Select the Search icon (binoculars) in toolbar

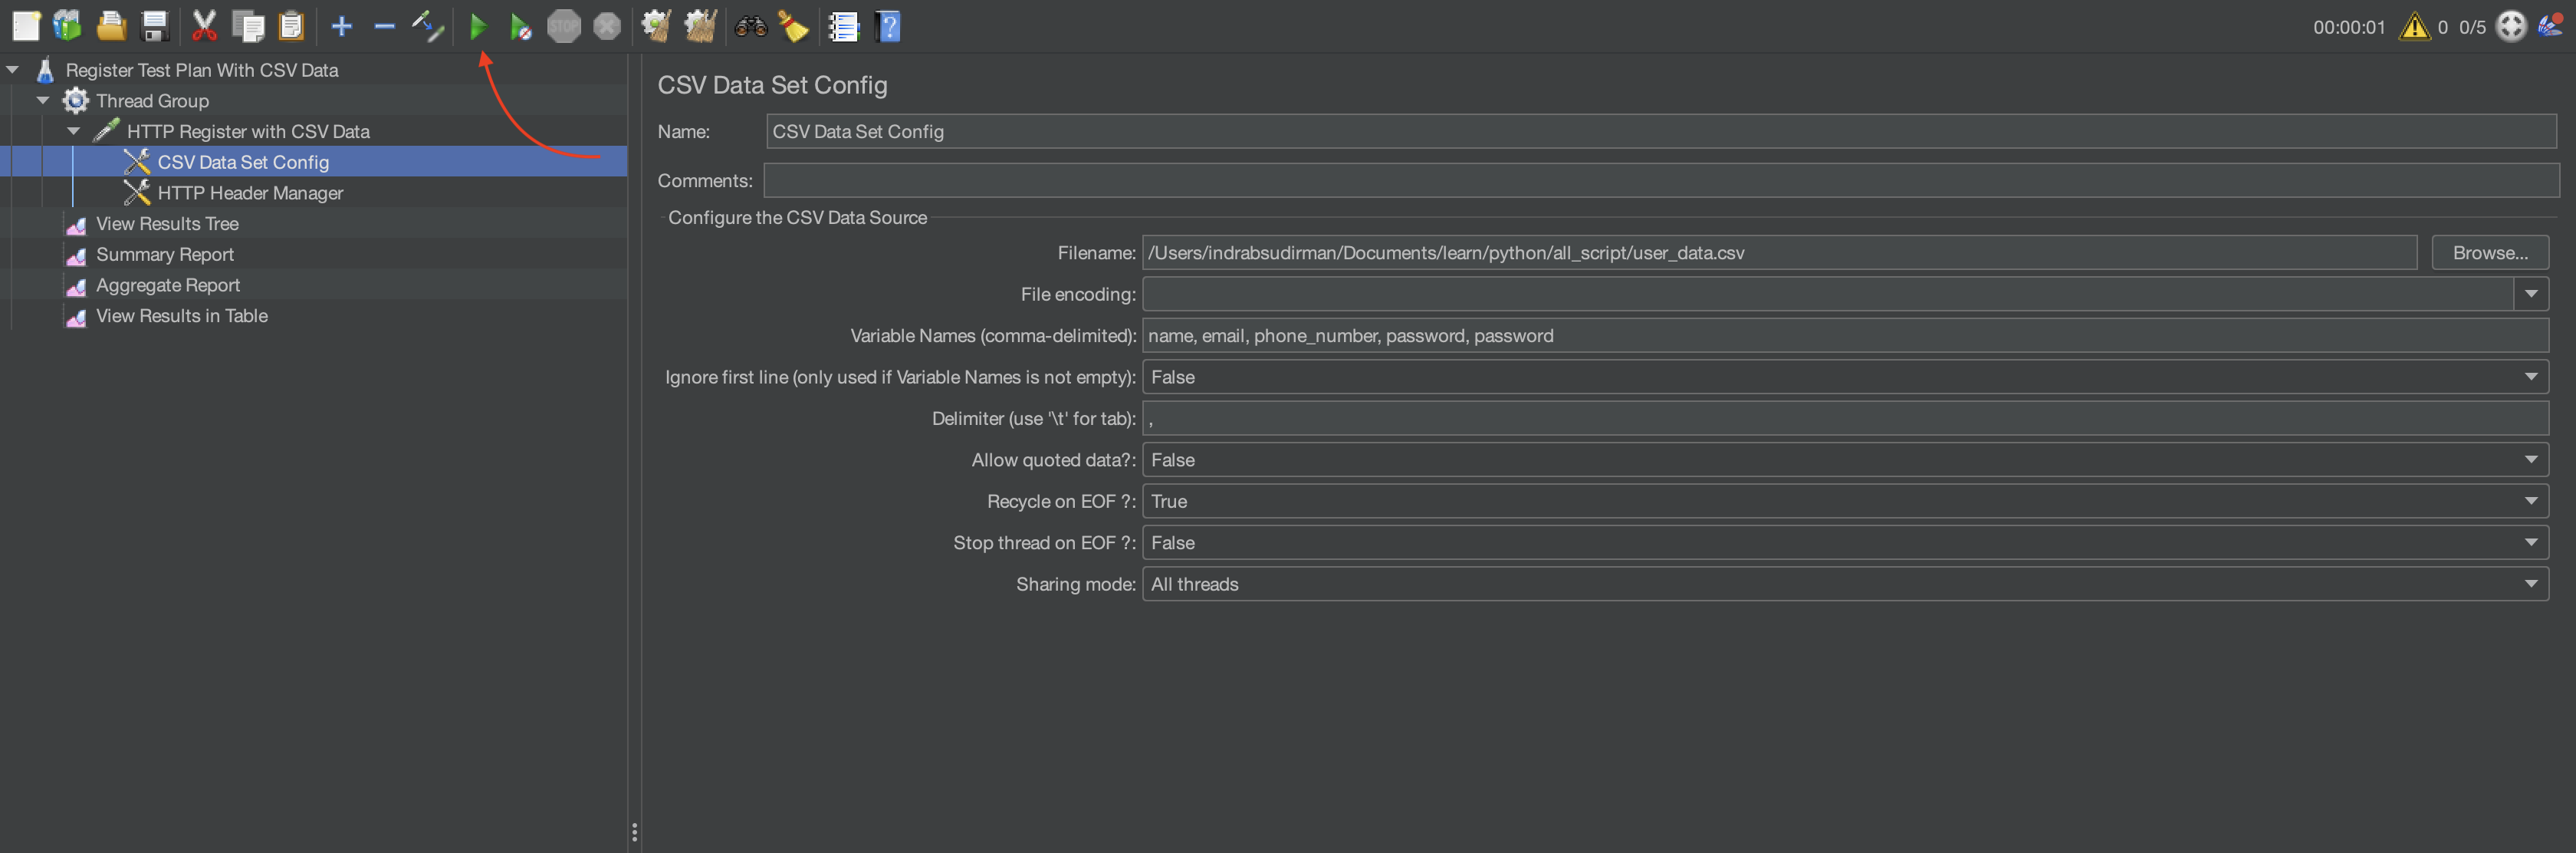(750, 26)
